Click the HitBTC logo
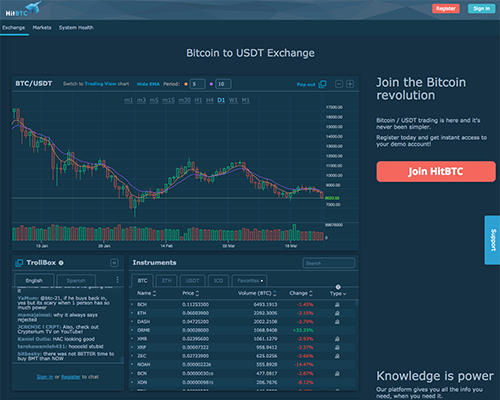The image size is (500, 400). (x=23, y=9)
